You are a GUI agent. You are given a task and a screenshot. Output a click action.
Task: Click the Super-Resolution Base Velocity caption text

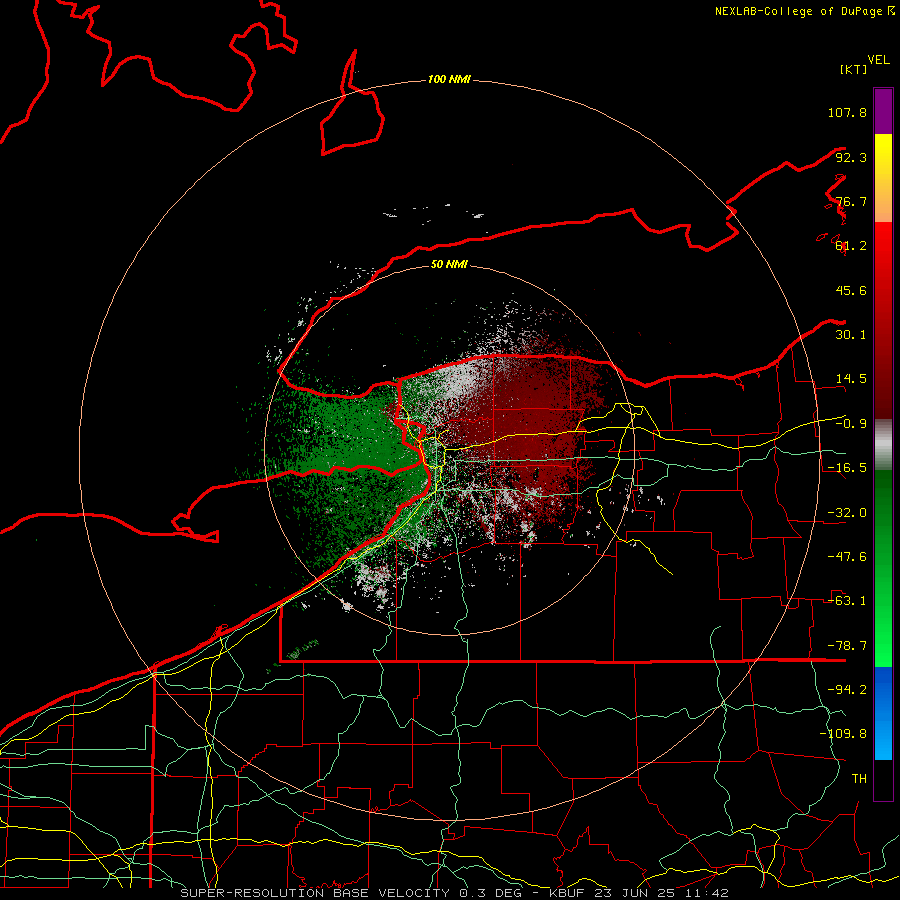click(454, 893)
